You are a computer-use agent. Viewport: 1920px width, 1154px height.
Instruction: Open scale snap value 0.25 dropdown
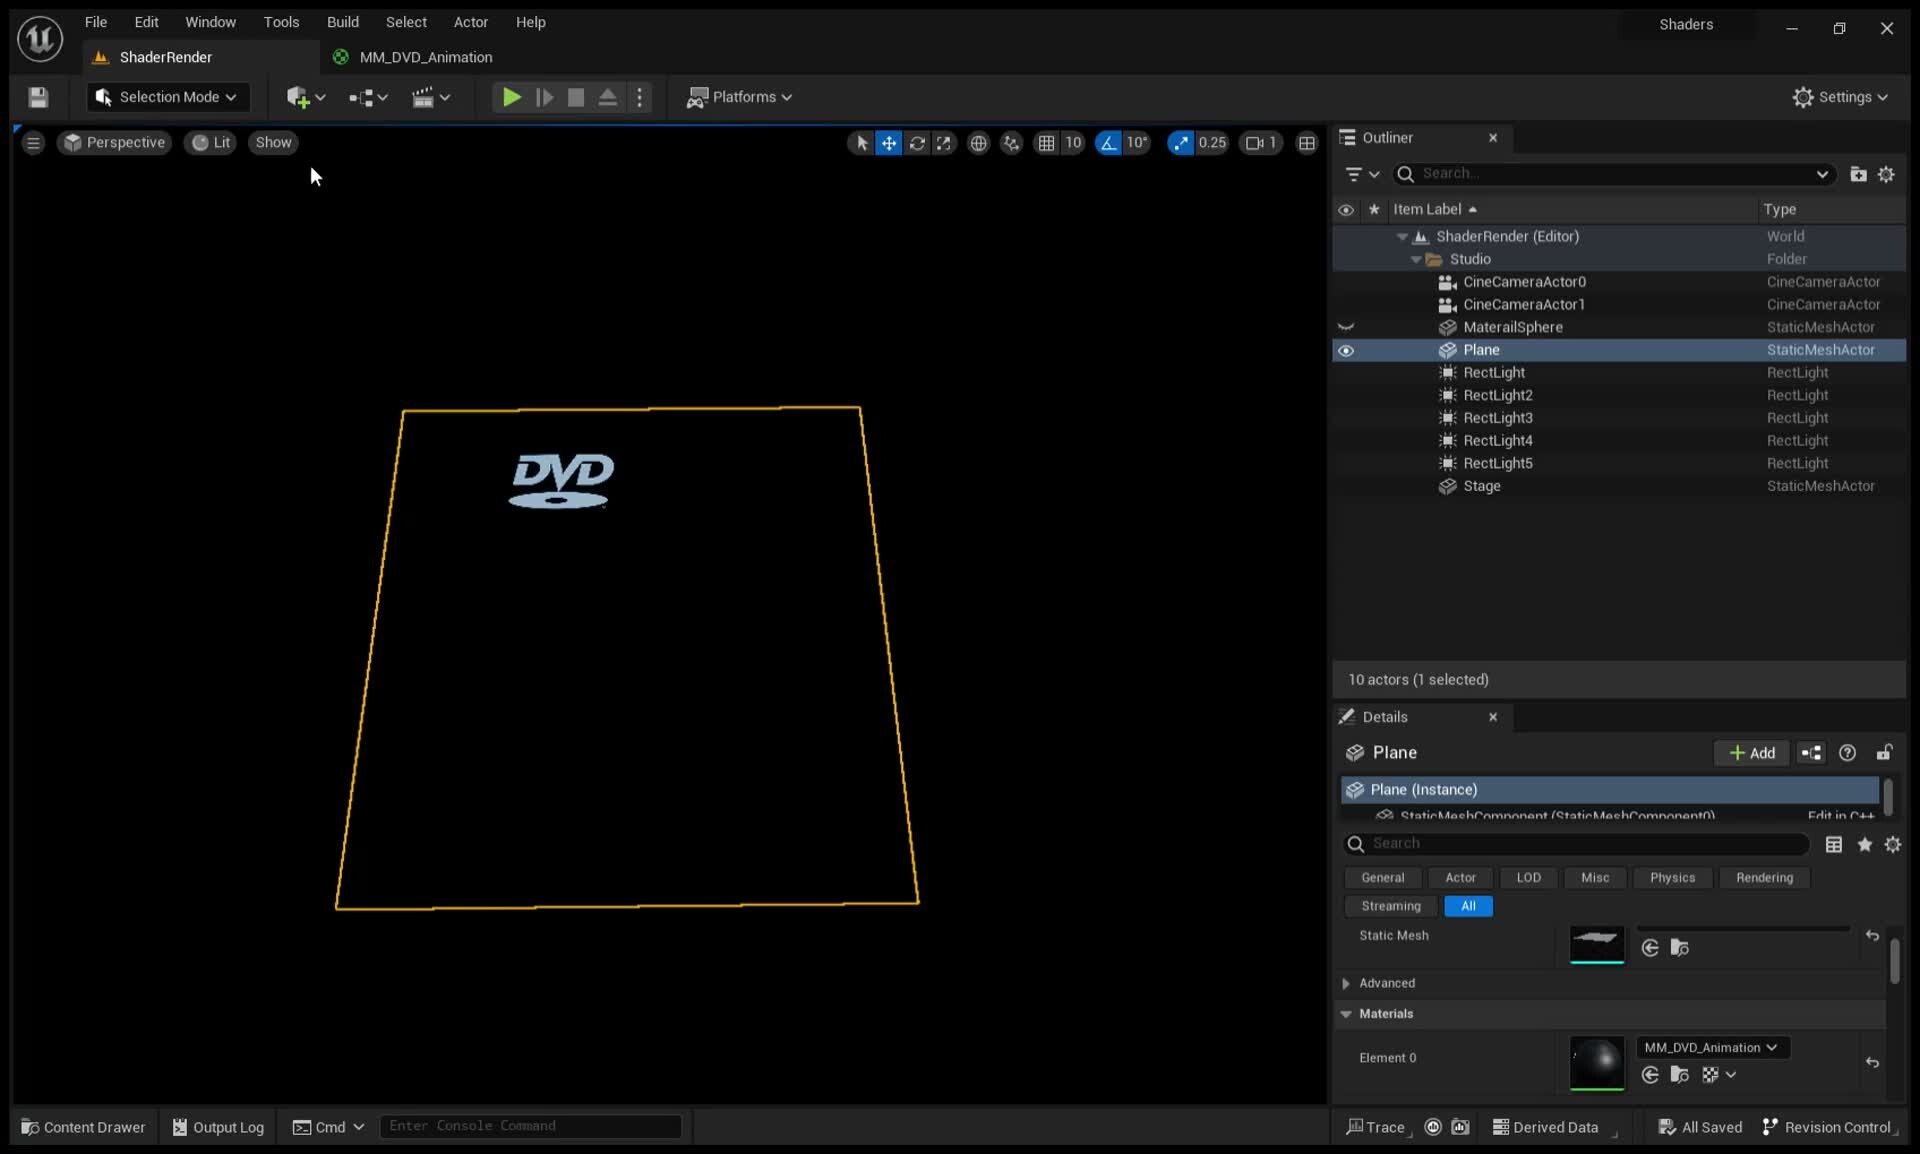1212,143
